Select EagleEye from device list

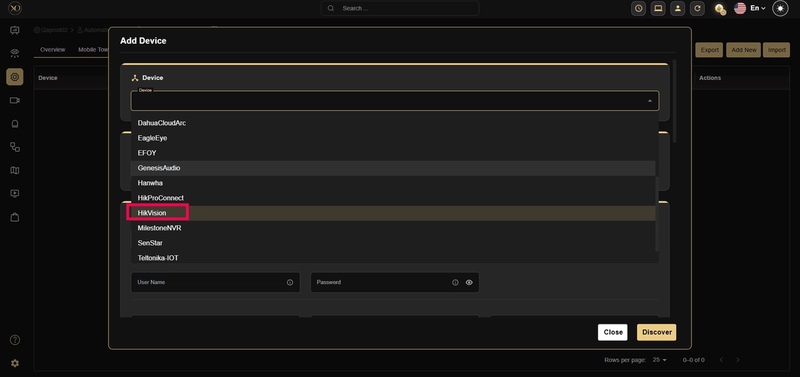(393, 138)
